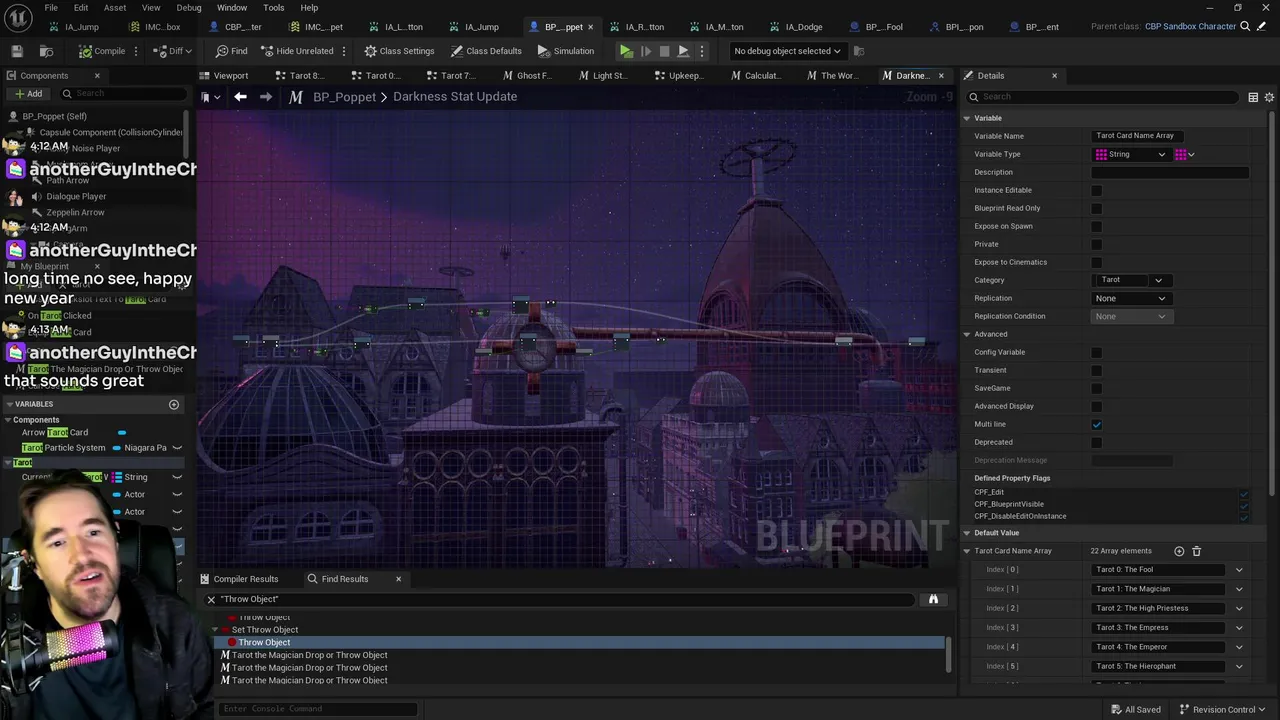Edit the Tarot 1: The Magician value
The image size is (1280, 720).
[1159, 589]
